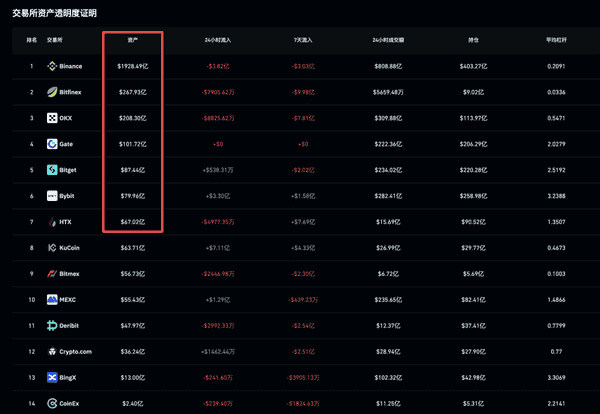600x414 pixels.
Task: Click the KuCoin logo icon
Action: point(53,246)
